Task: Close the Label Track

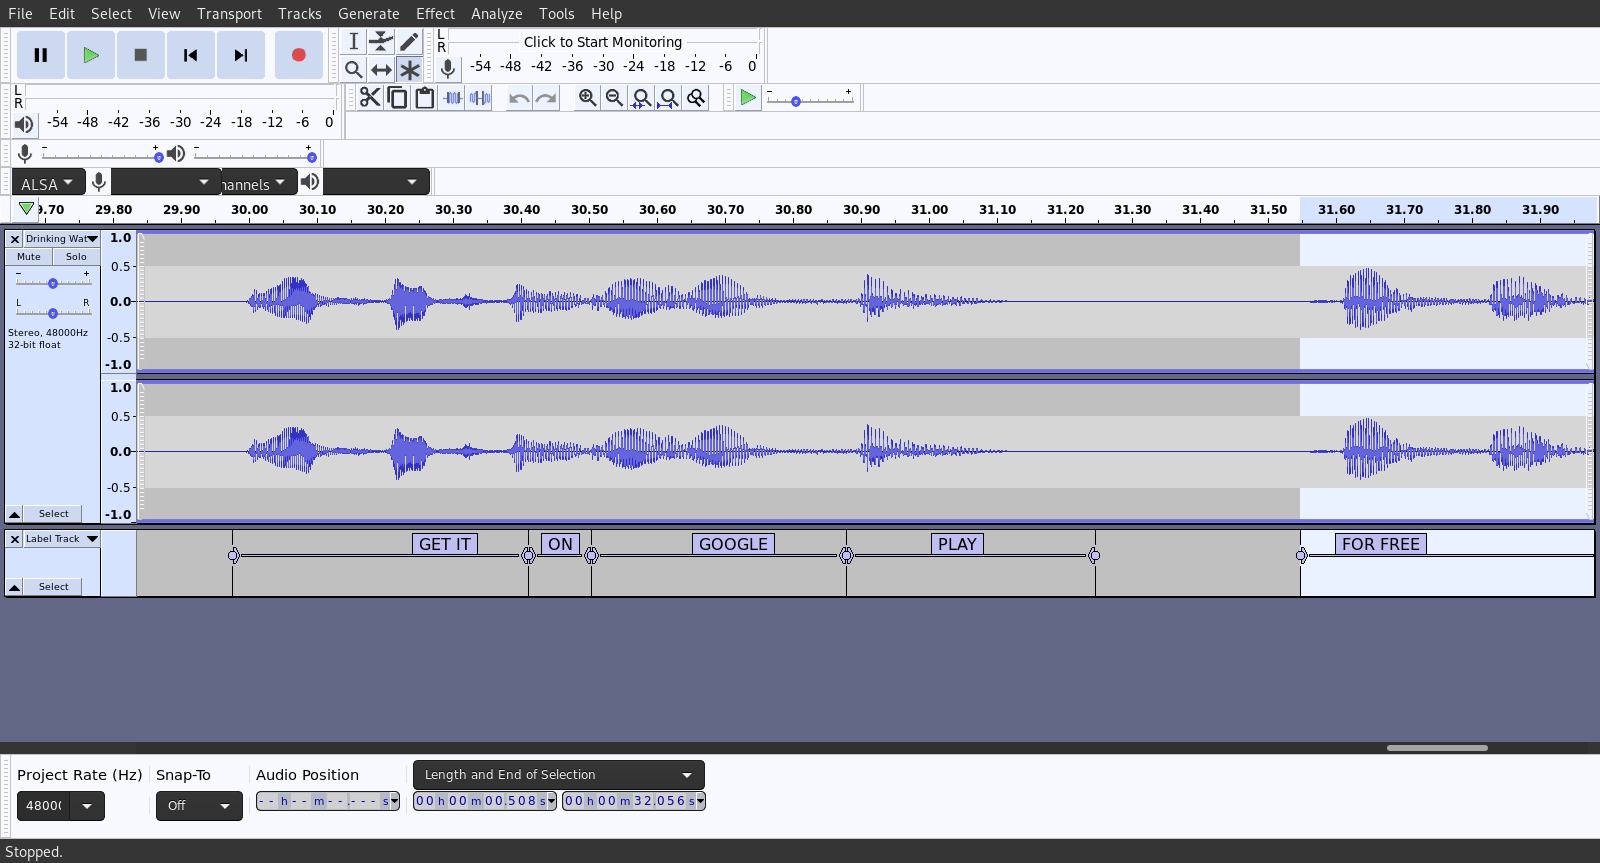Action: [15, 539]
